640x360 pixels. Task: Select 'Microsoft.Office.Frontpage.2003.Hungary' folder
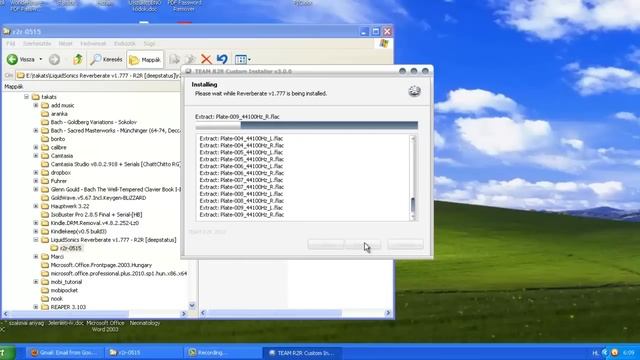pos(101,265)
